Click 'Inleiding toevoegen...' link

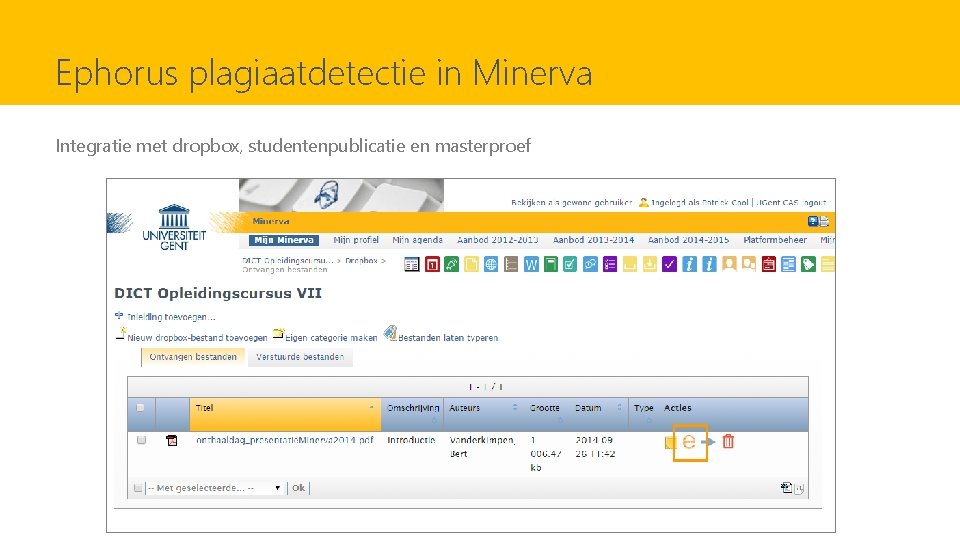(171, 317)
